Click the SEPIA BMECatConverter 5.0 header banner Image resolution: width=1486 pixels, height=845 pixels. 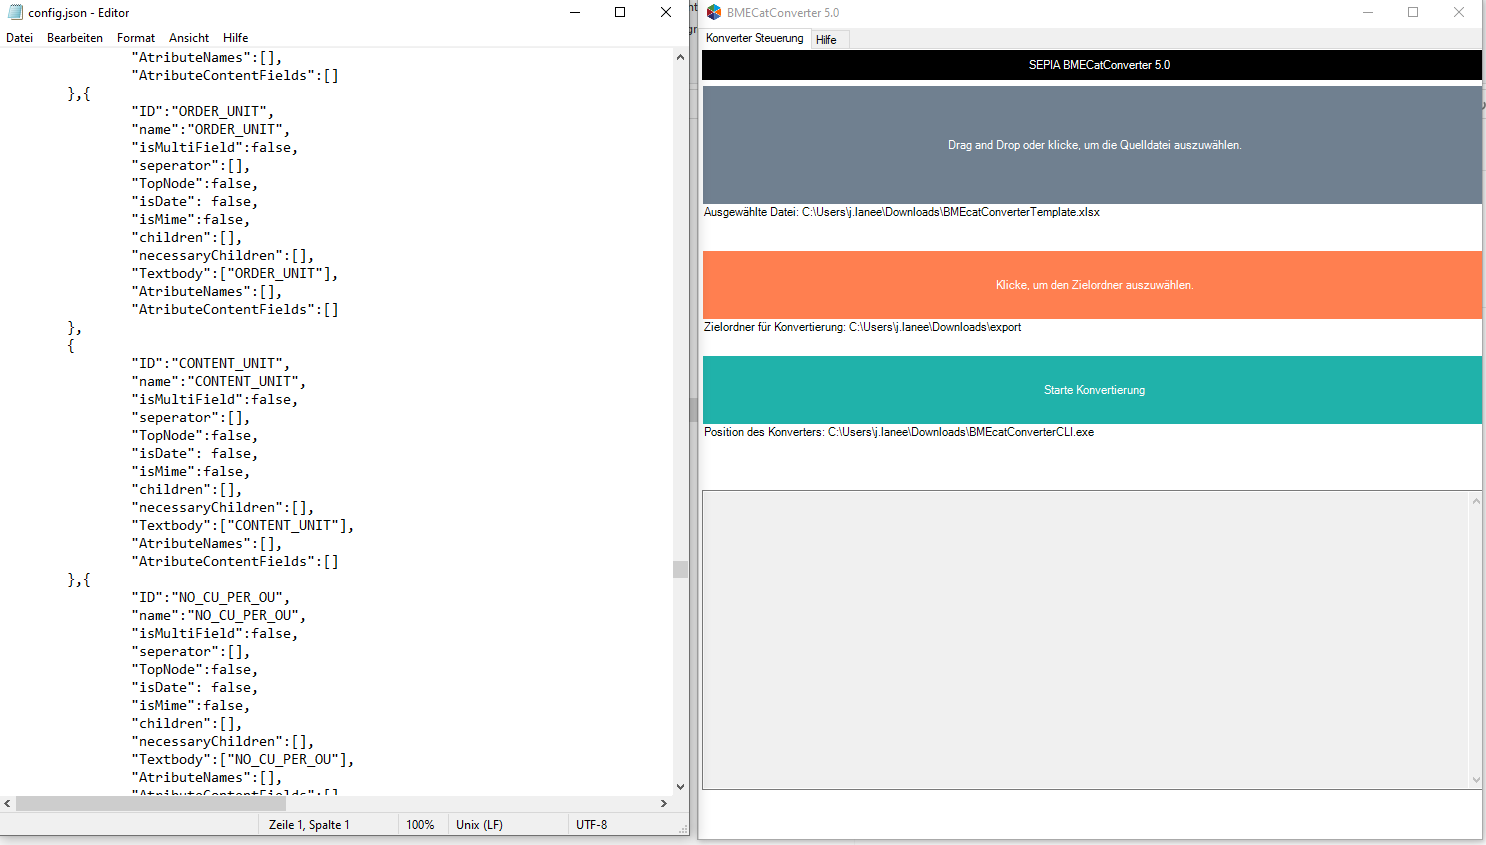(x=1092, y=65)
